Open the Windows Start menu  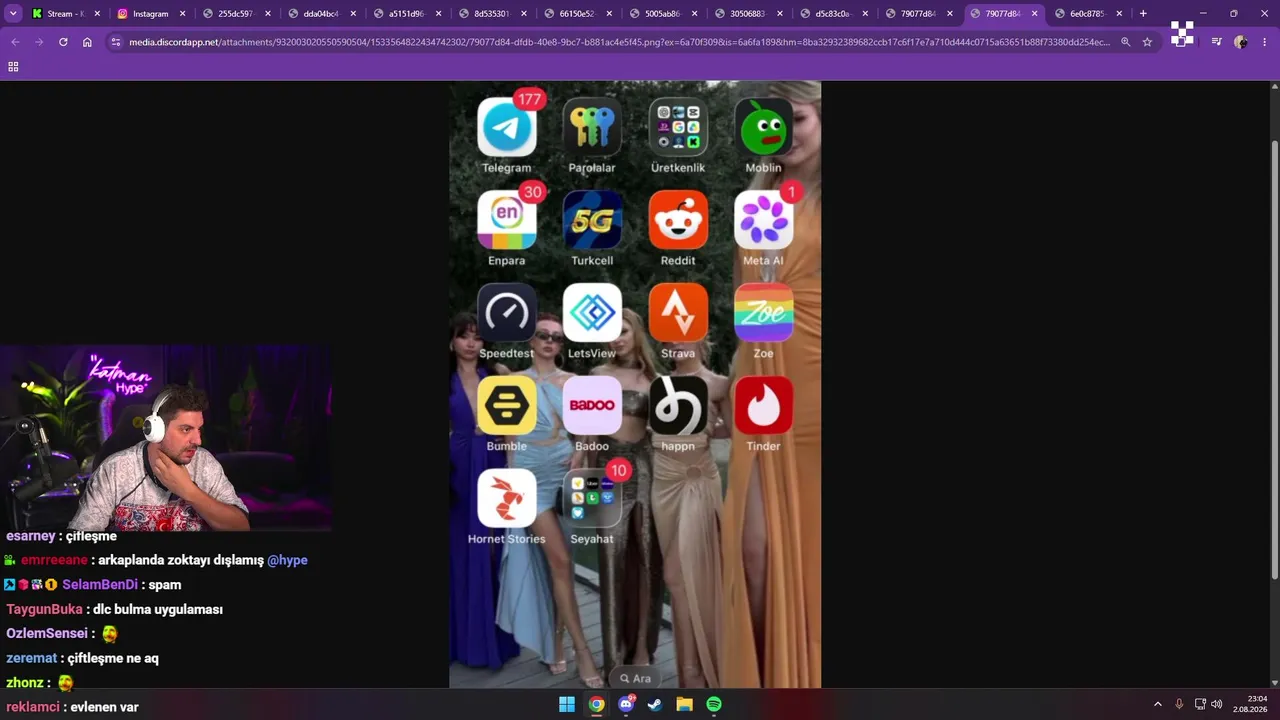(x=567, y=704)
